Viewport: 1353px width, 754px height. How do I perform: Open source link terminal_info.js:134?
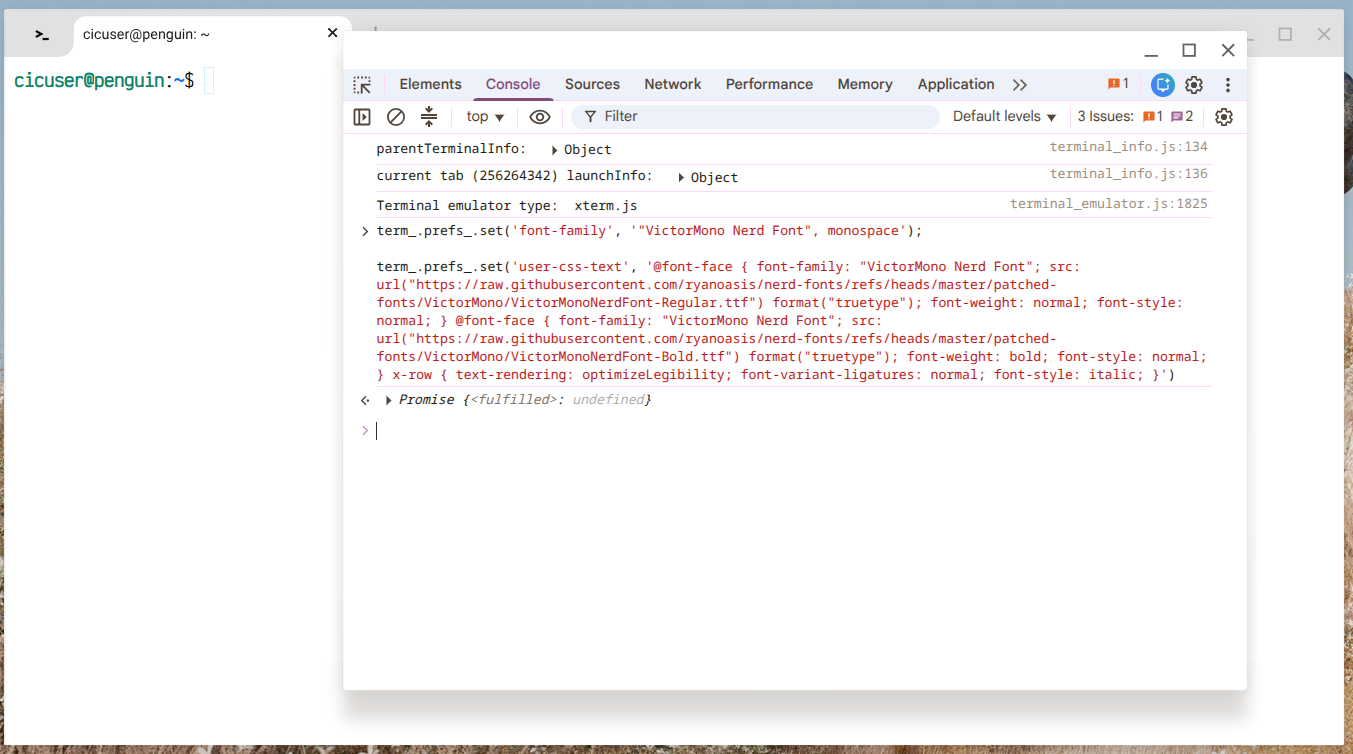[1129, 147]
